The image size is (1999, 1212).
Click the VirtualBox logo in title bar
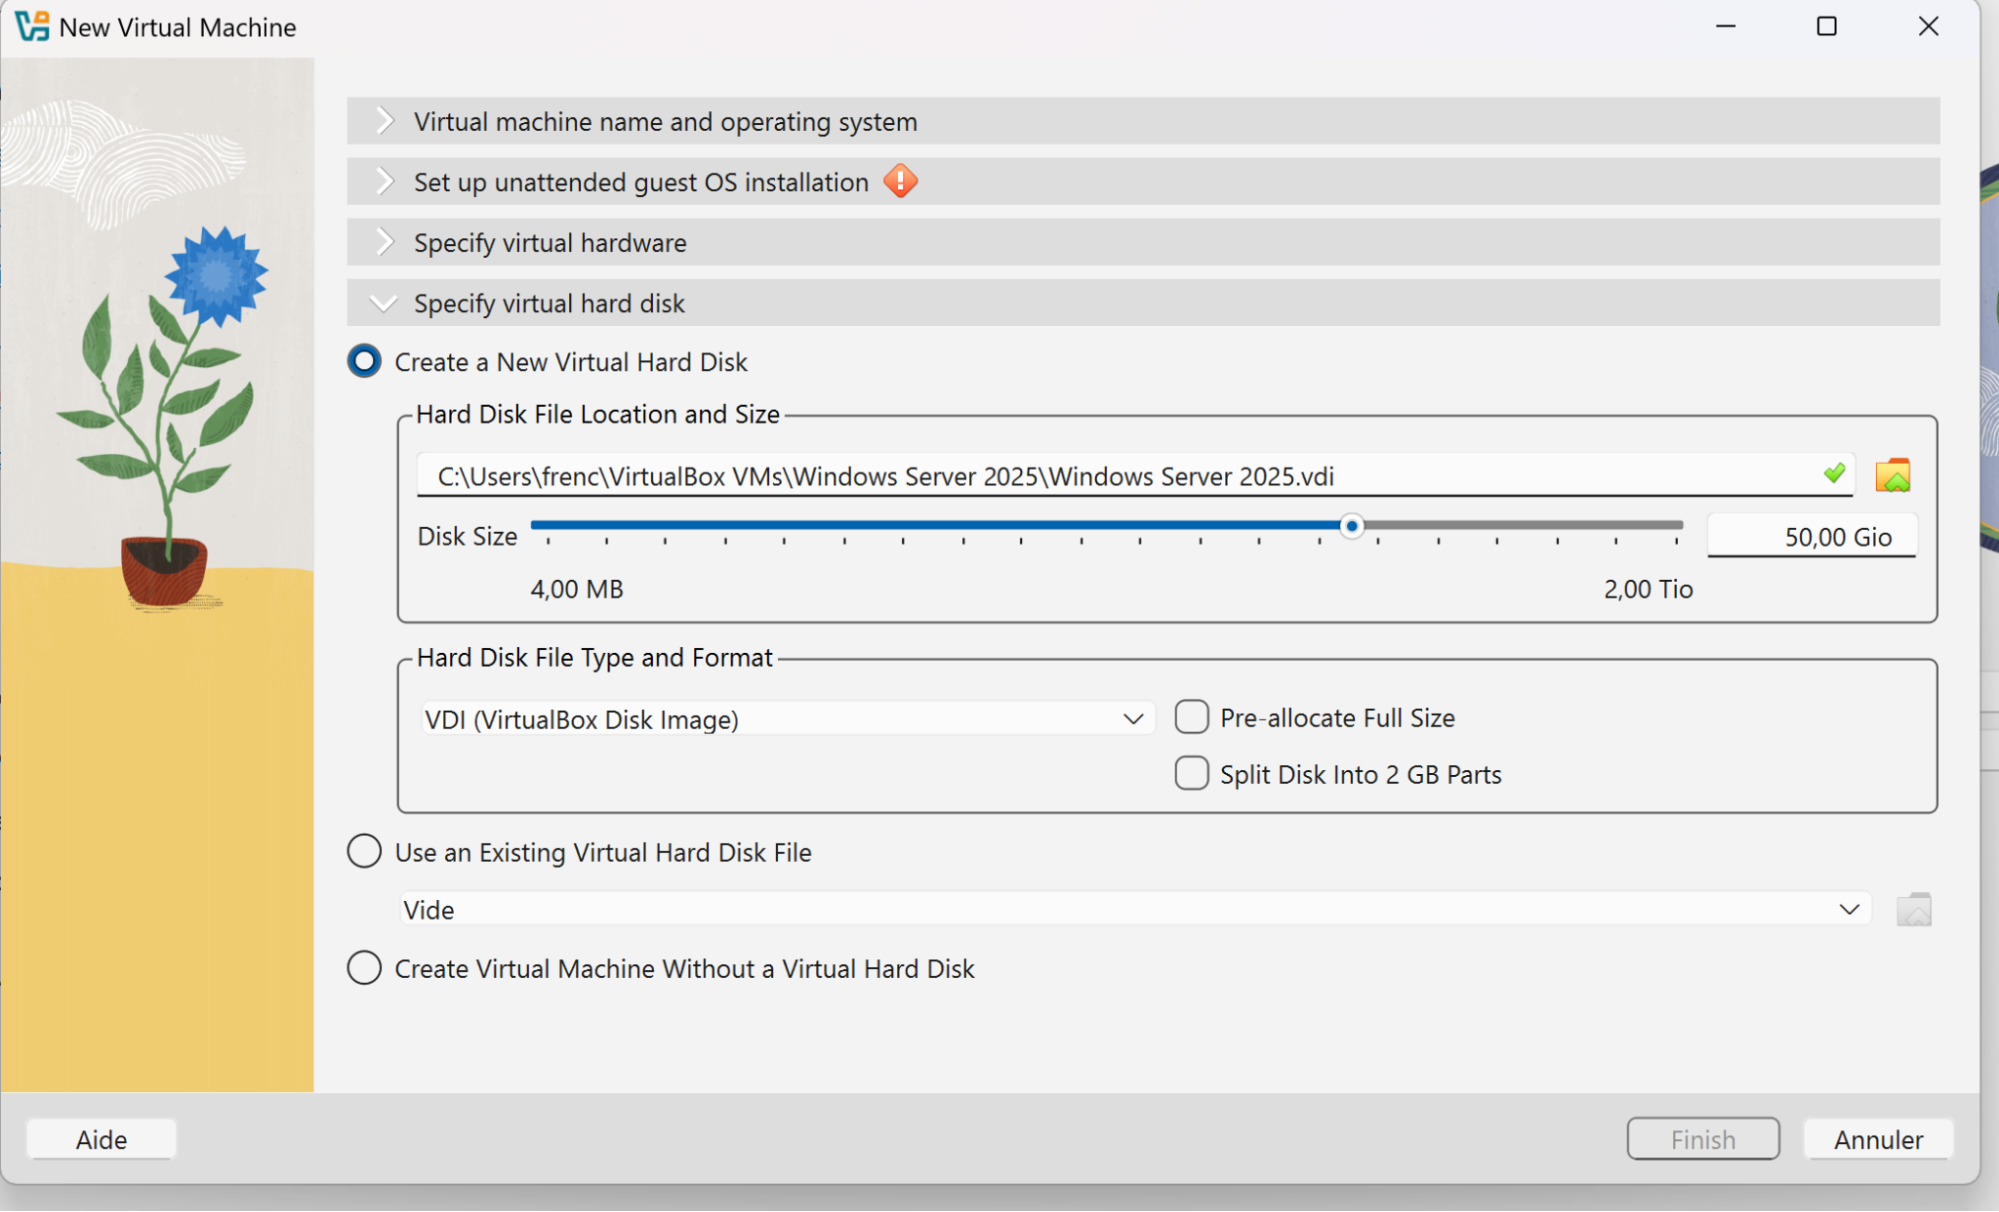click(32, 26)
